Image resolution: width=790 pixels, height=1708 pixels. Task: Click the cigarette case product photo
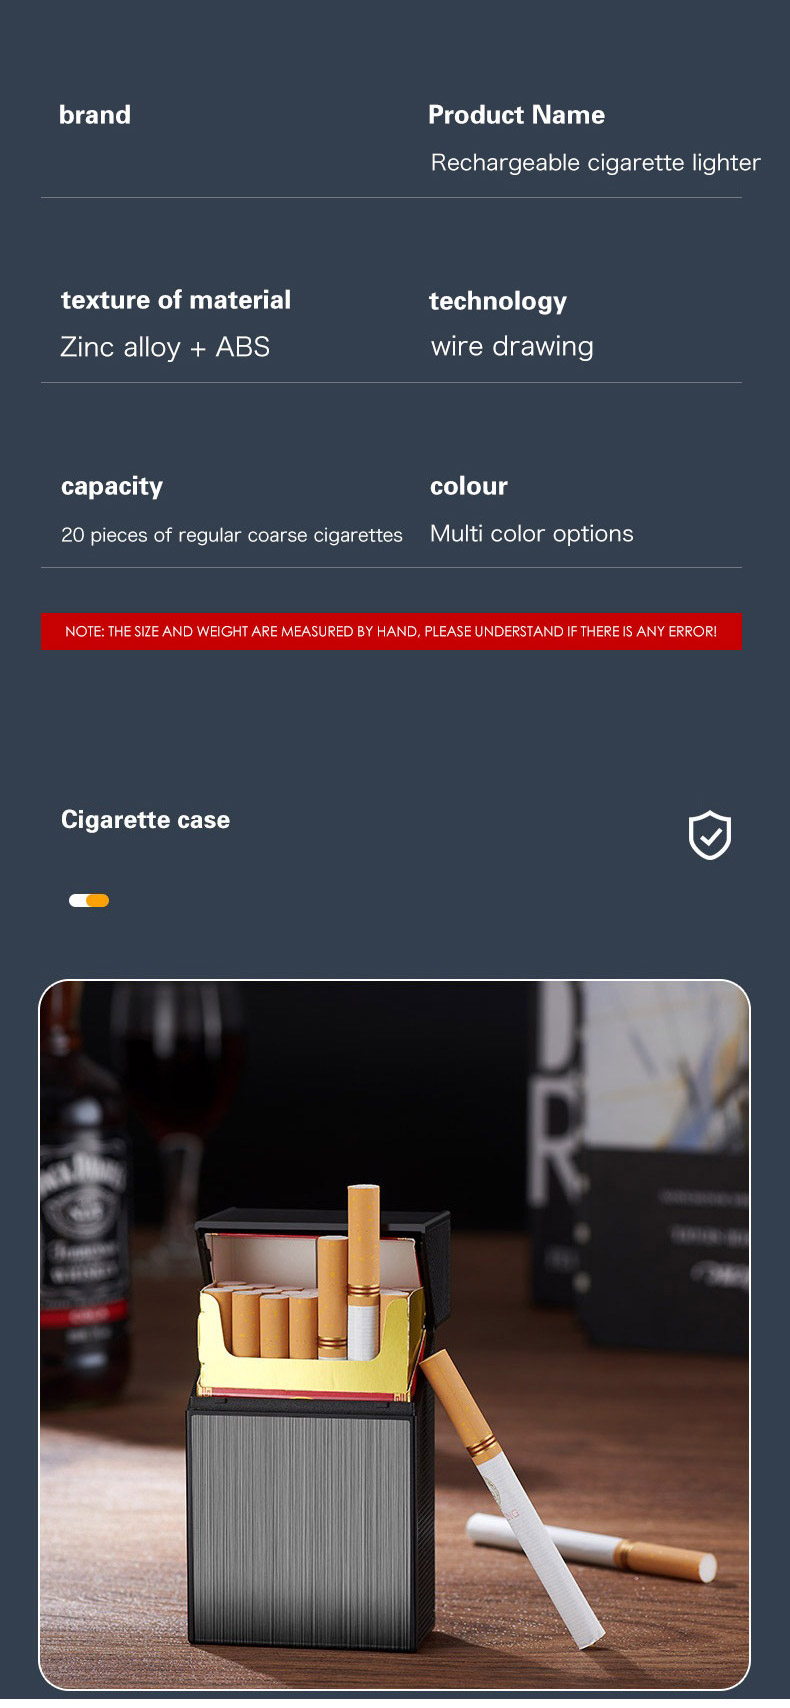point(394,1334)
